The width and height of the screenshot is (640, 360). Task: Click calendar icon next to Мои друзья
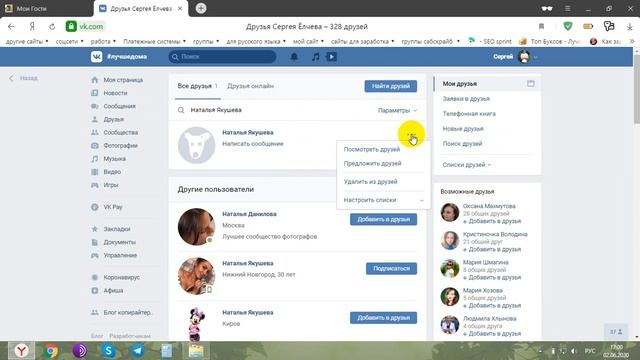point(531,83)
